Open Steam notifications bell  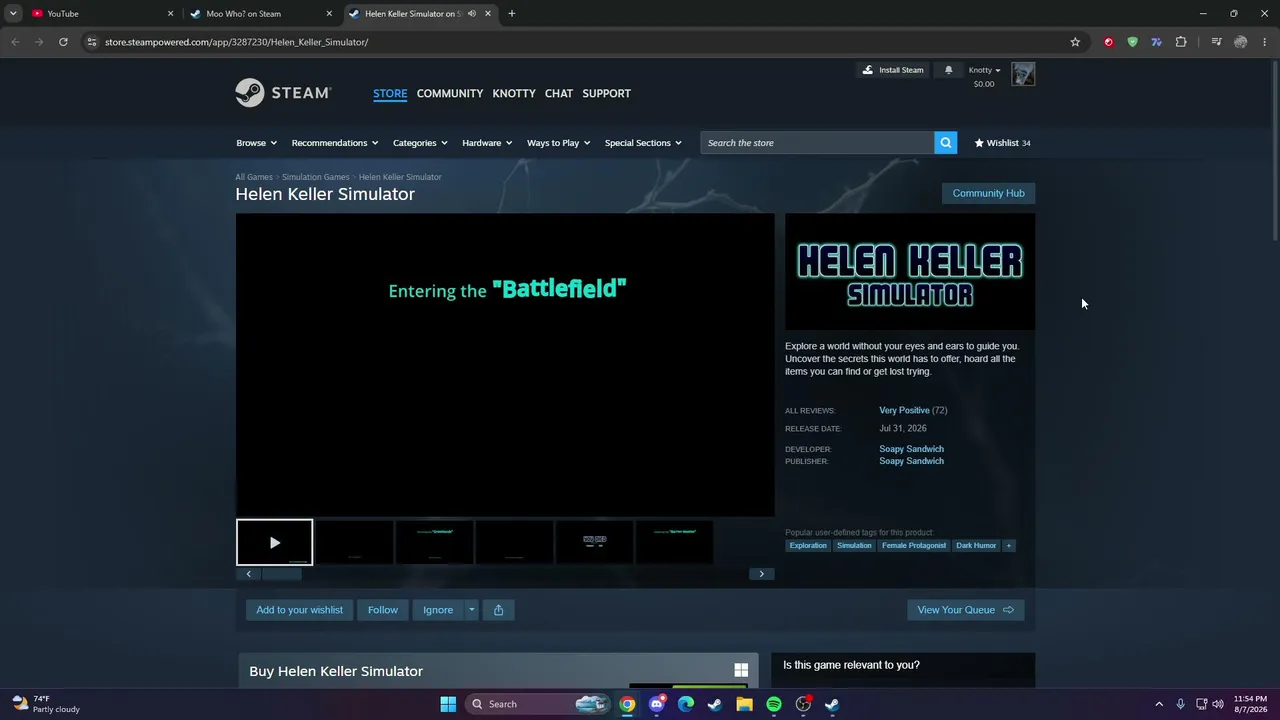click(x=948, y=70)
